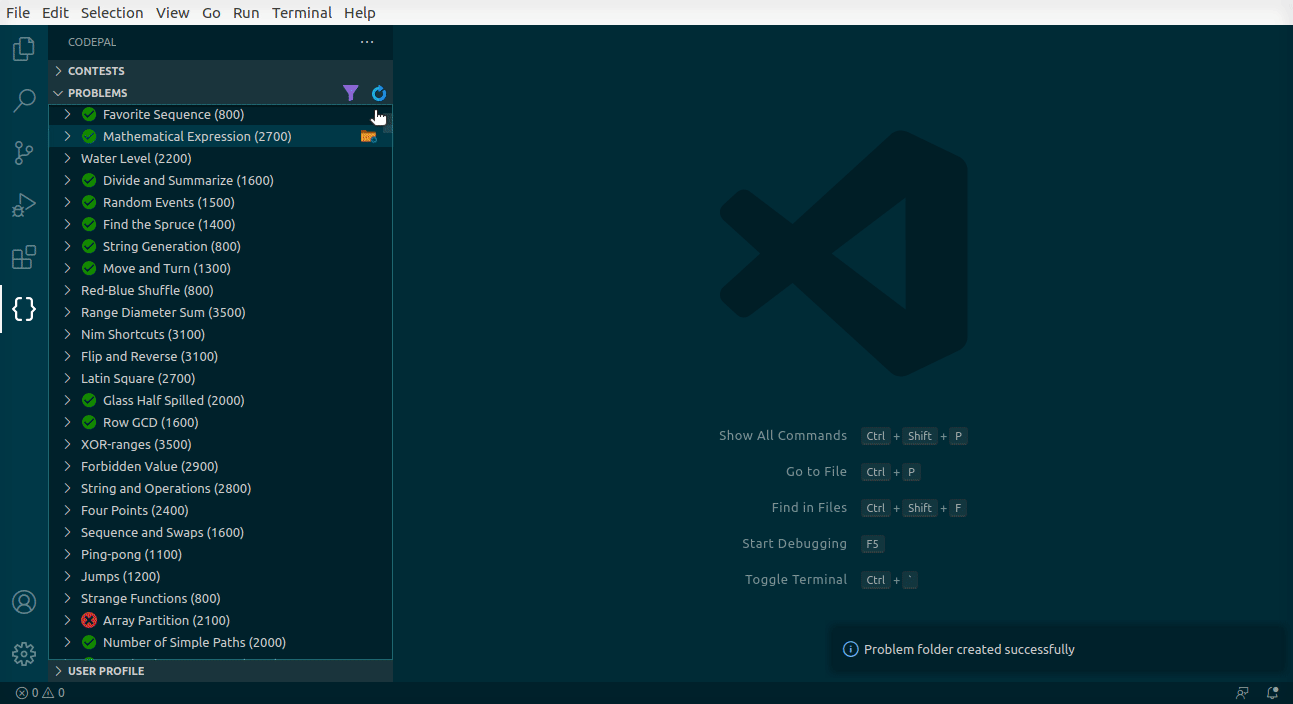Expand the USER PROFILE section
Screen dimensions: 1293x704
pos(220,671)
